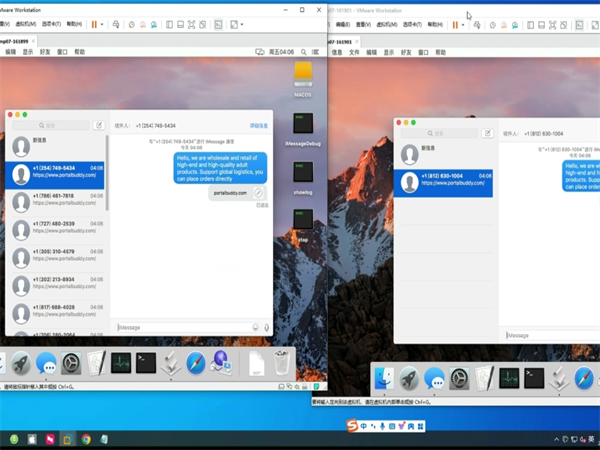Open System Preferences in right VM dock
Viewport: 600px width, 450px height.
[459, 379]
